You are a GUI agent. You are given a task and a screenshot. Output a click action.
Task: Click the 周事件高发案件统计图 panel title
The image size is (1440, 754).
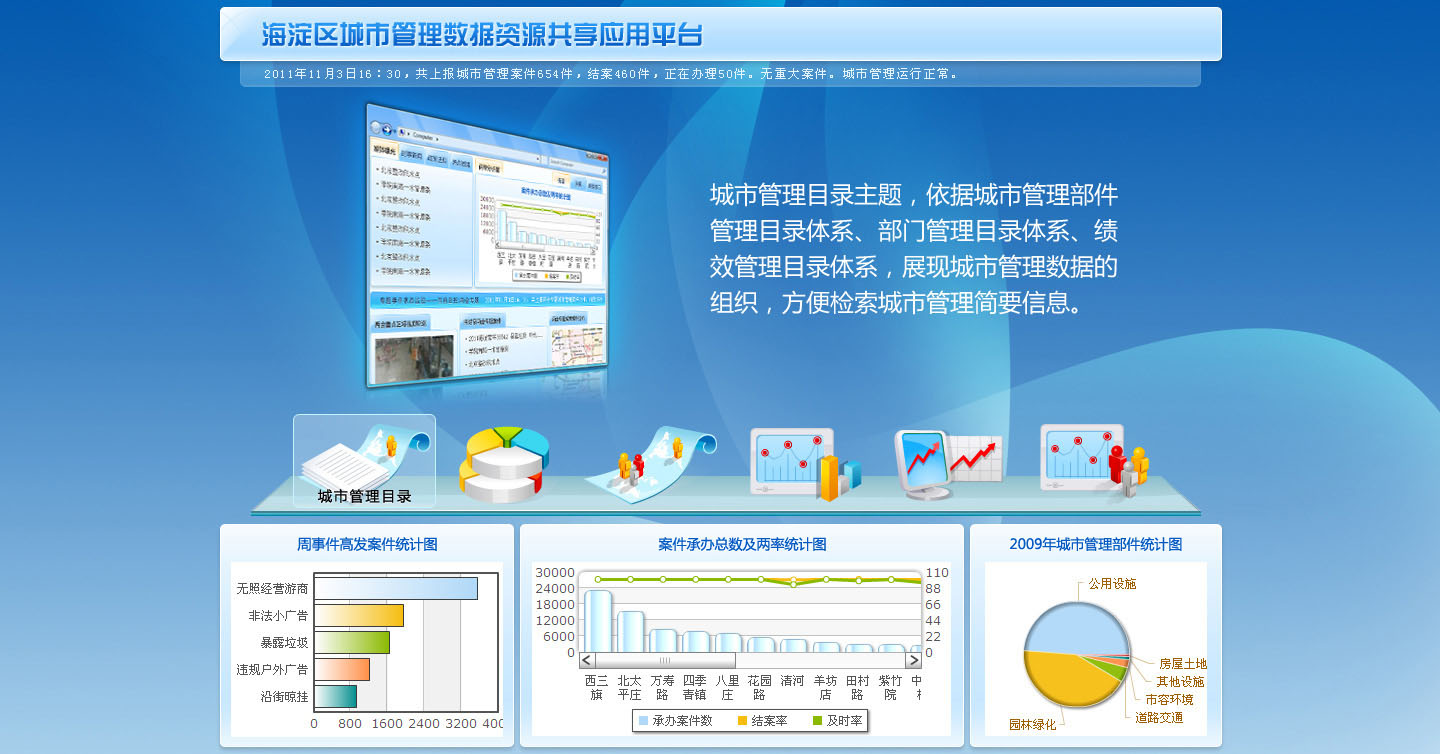click(367, 545)
